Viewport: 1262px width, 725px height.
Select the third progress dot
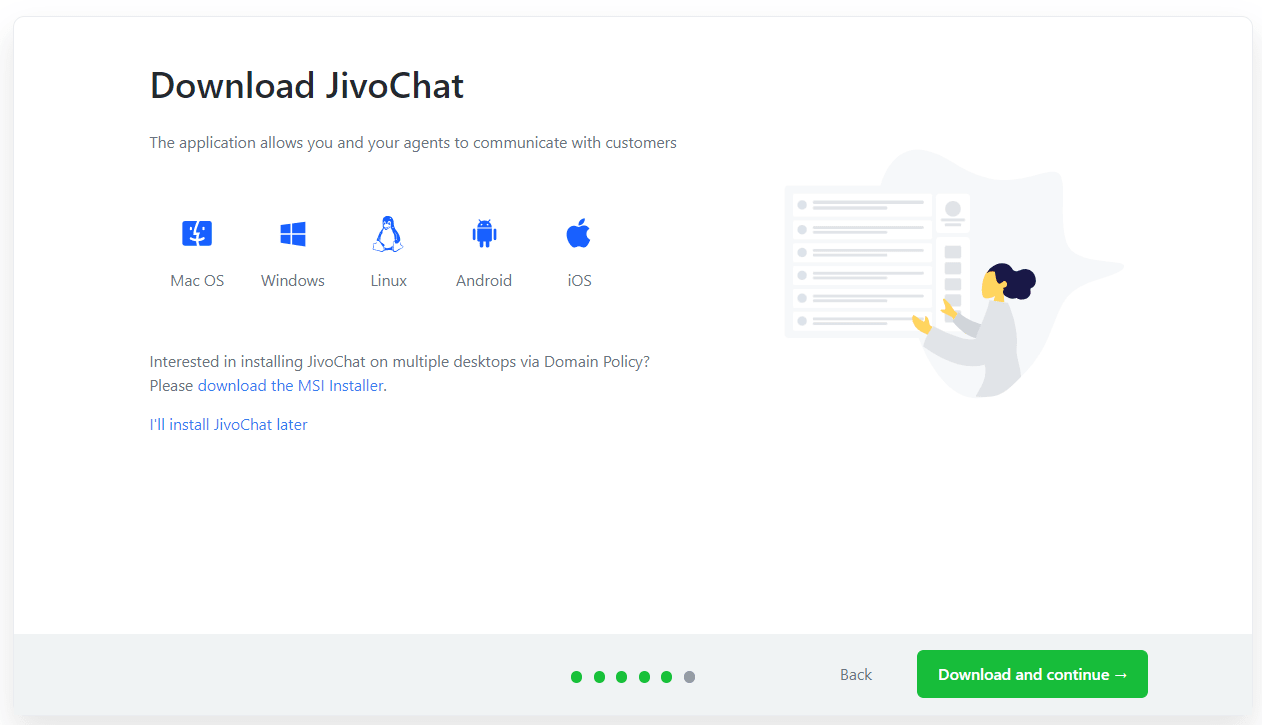622,677
